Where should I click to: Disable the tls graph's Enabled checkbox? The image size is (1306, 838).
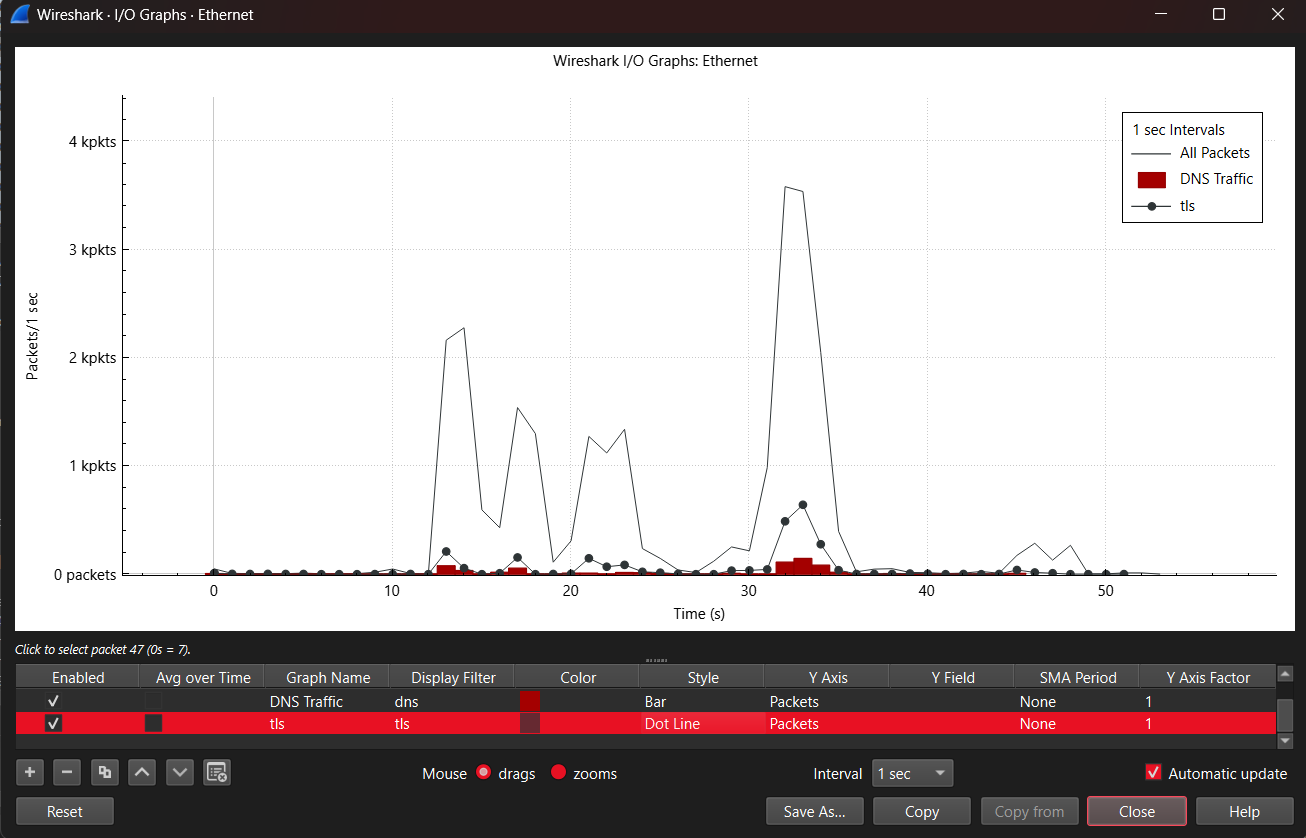[53, 723]
